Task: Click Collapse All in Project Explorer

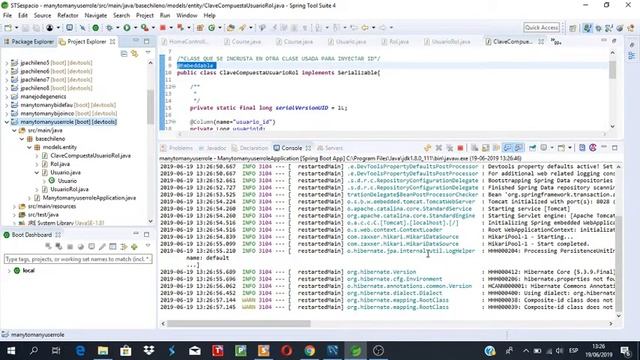Action: point(124,54)
